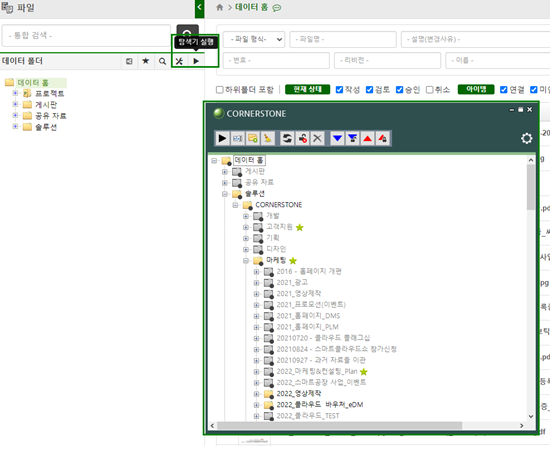Expand 솔루션 in the left tree
550x450 pixels.
(15, 126)
